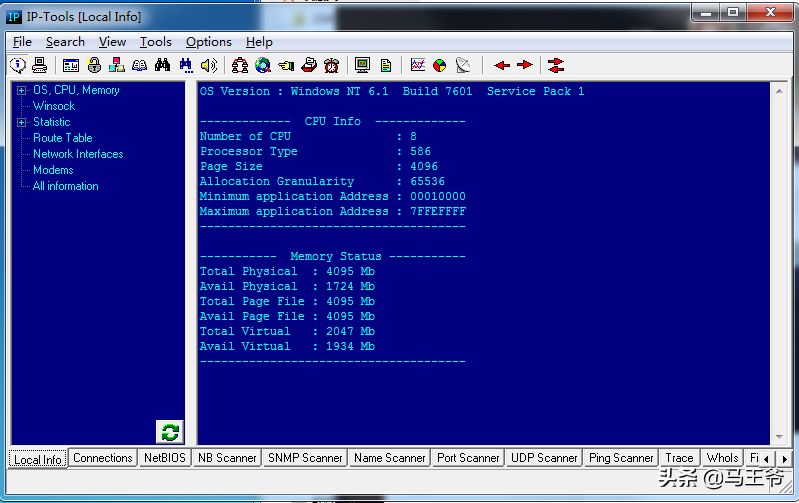
Task: Switch to the Connections tab
Action: [102, 458]
